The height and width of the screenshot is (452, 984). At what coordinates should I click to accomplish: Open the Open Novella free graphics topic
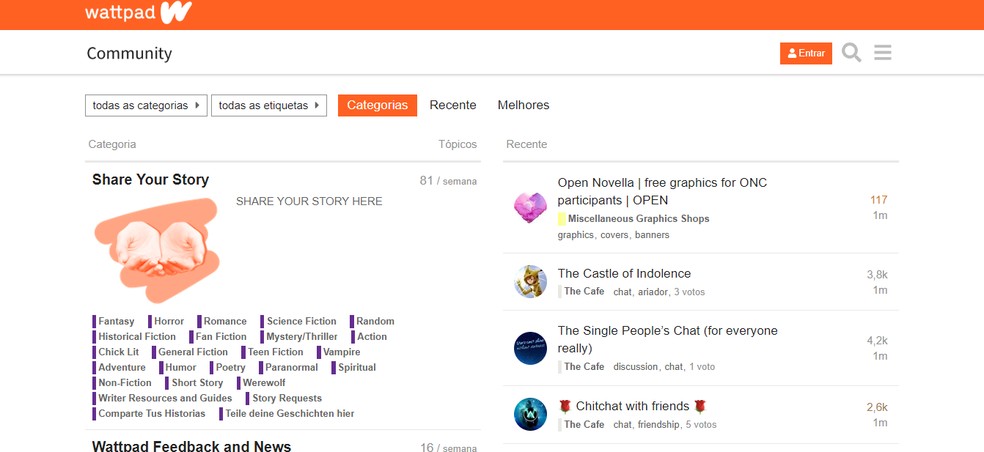[x=662, y=191]
